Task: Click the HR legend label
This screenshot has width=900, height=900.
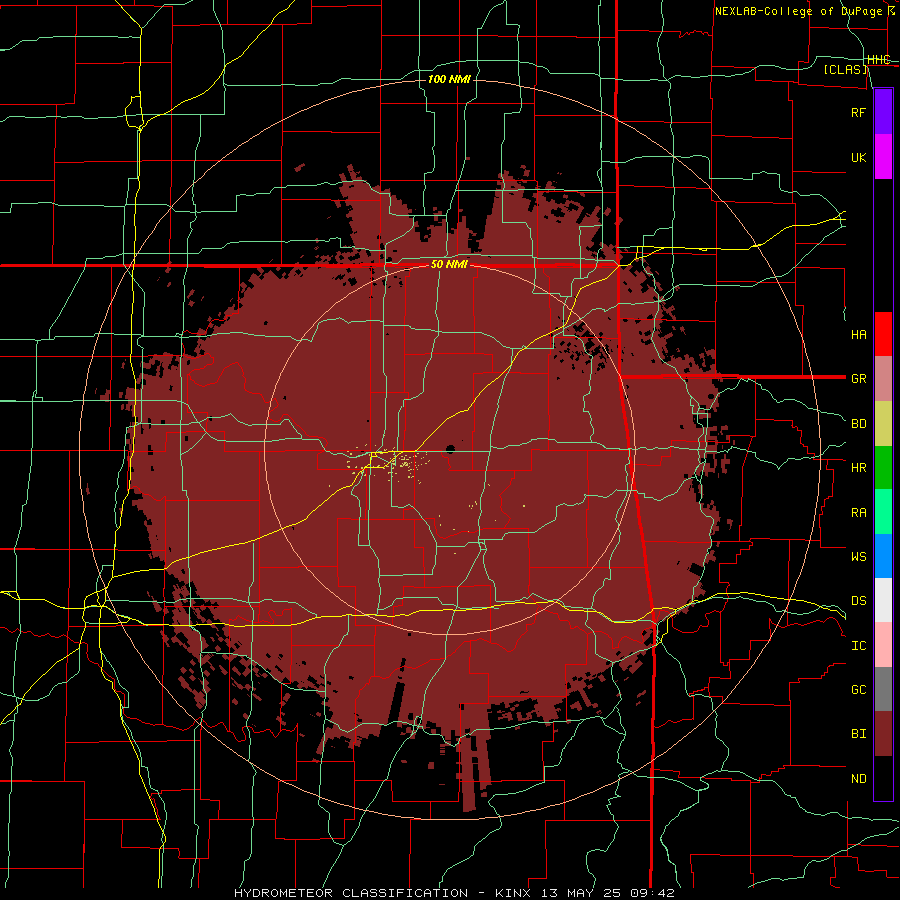Action: [x=858, y=468]
